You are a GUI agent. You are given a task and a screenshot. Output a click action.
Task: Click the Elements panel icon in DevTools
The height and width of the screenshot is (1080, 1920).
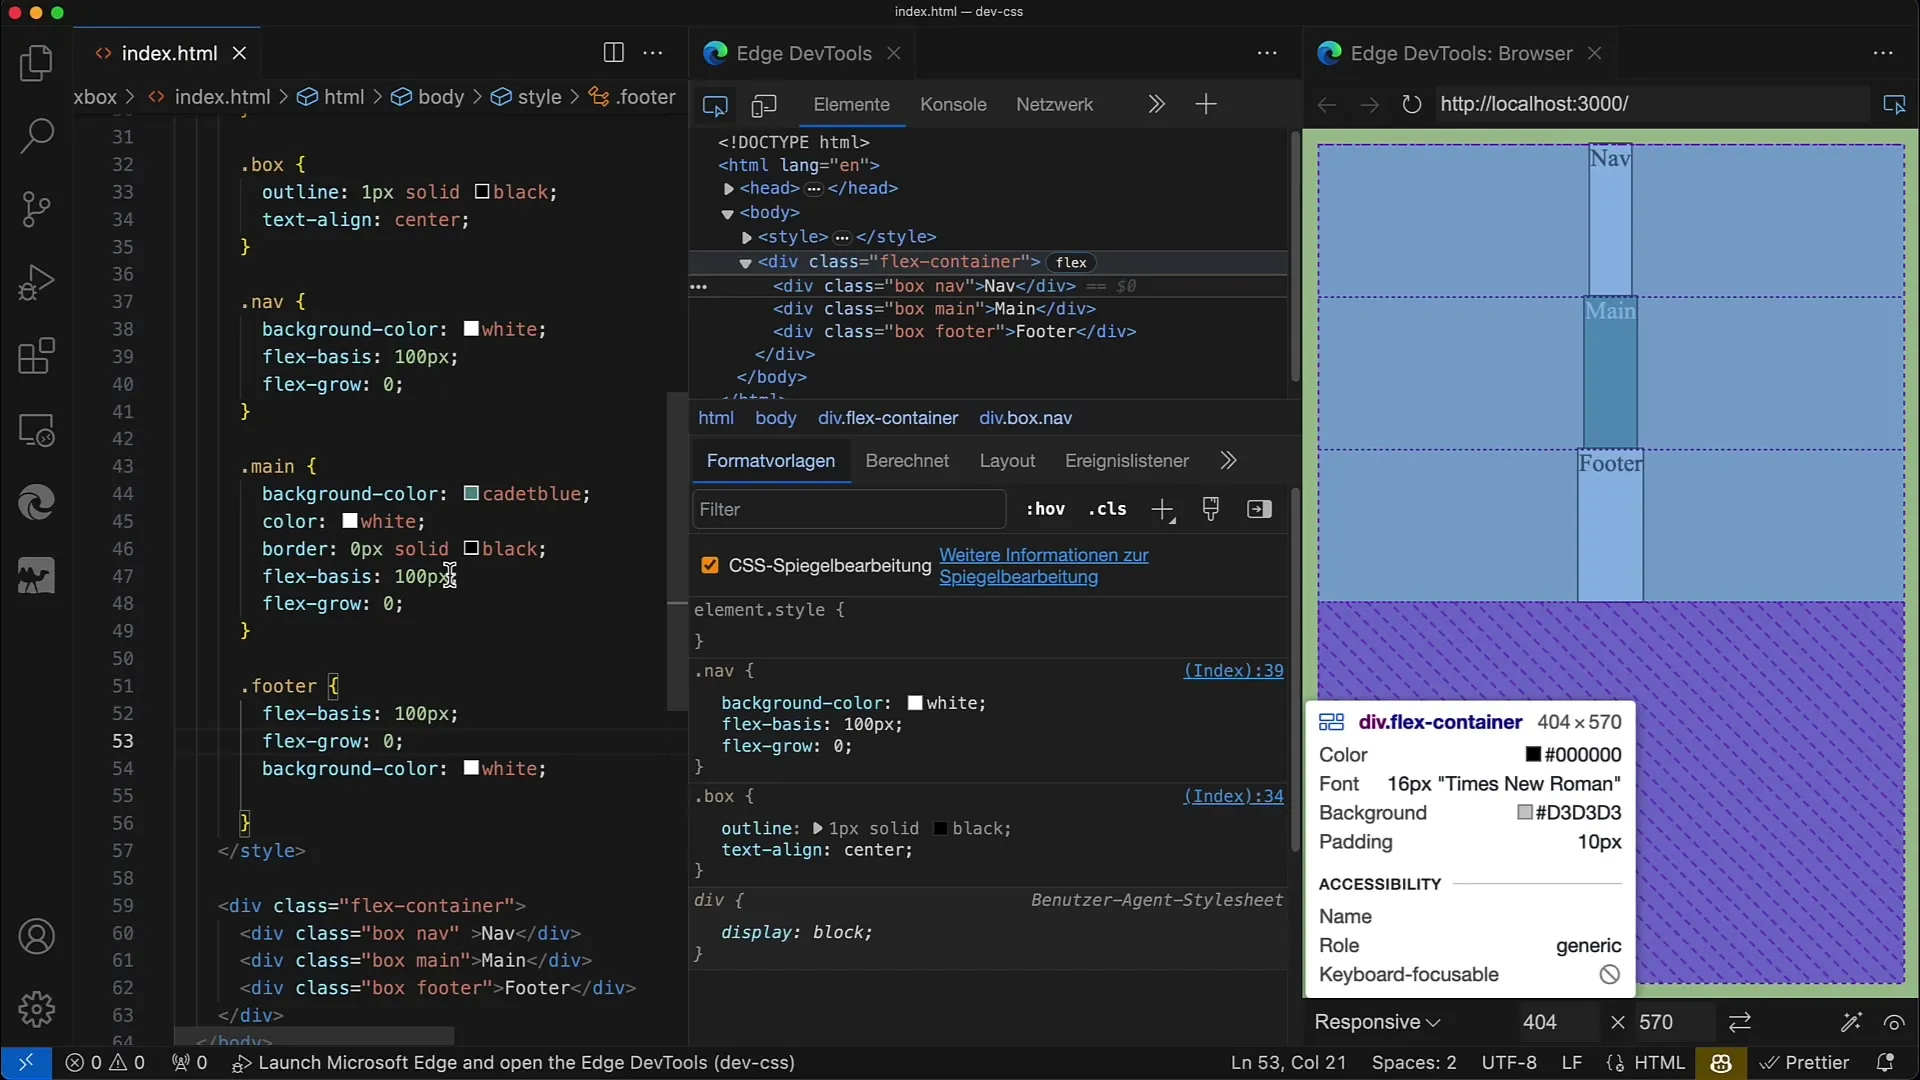(851, 104)
